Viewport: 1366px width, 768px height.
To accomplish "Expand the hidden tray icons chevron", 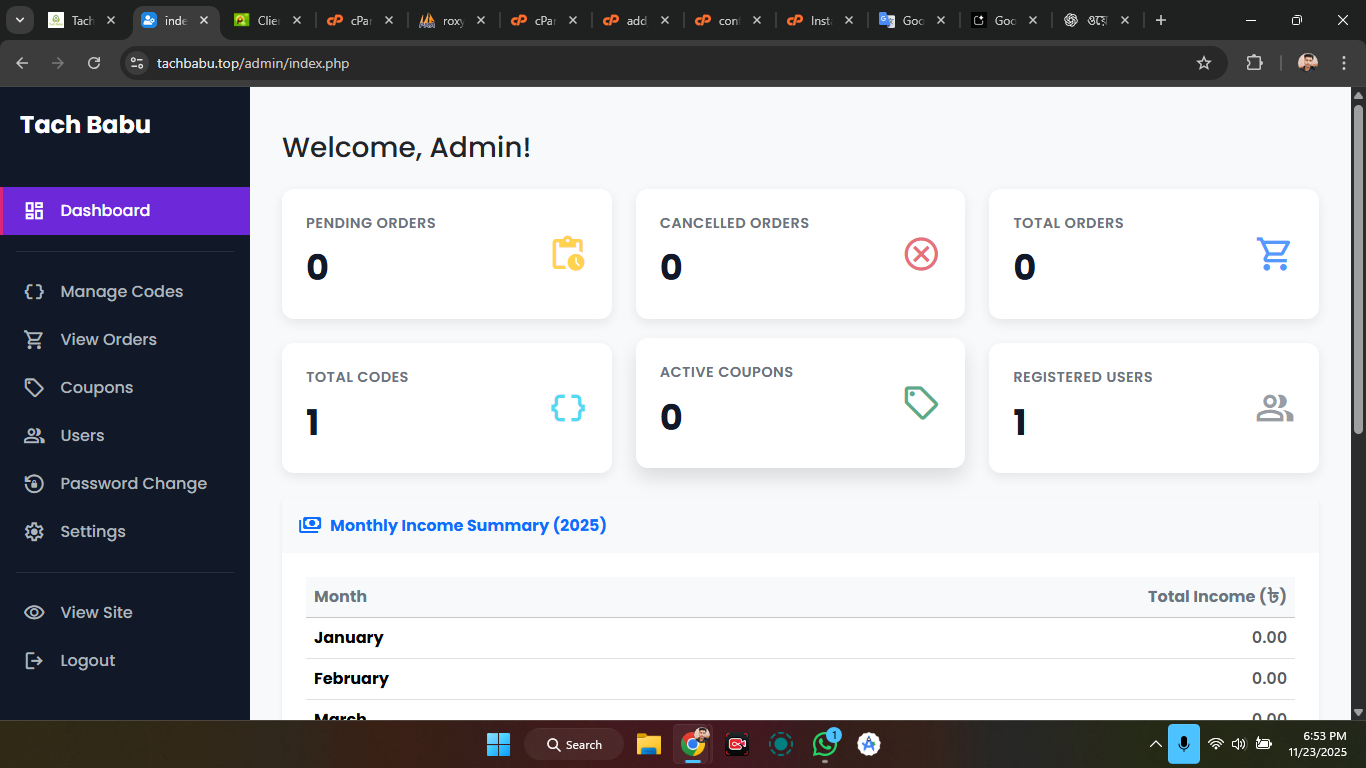I will (x=1155, y=744).
